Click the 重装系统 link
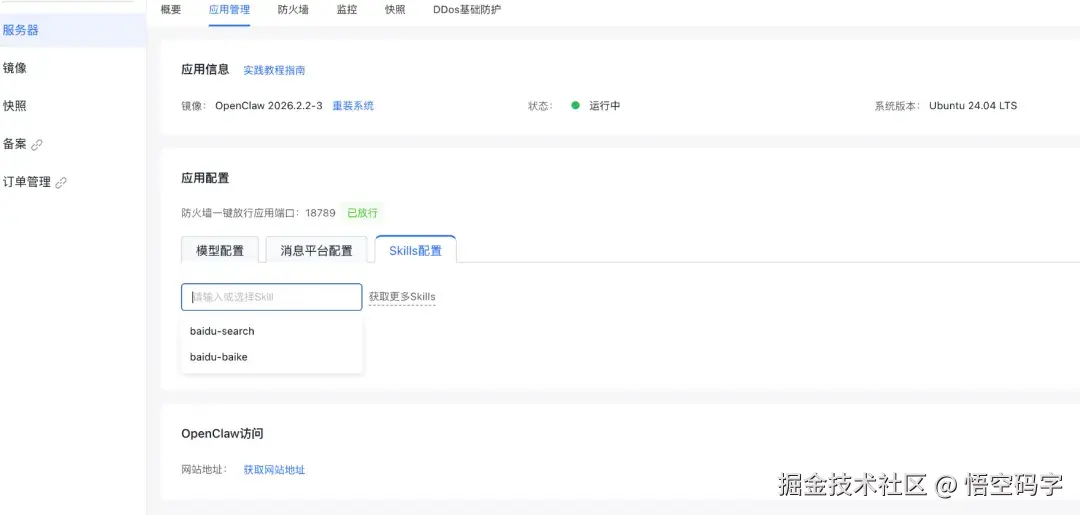The height and width of the screenshot is (515, 1080). coord(353,106)
